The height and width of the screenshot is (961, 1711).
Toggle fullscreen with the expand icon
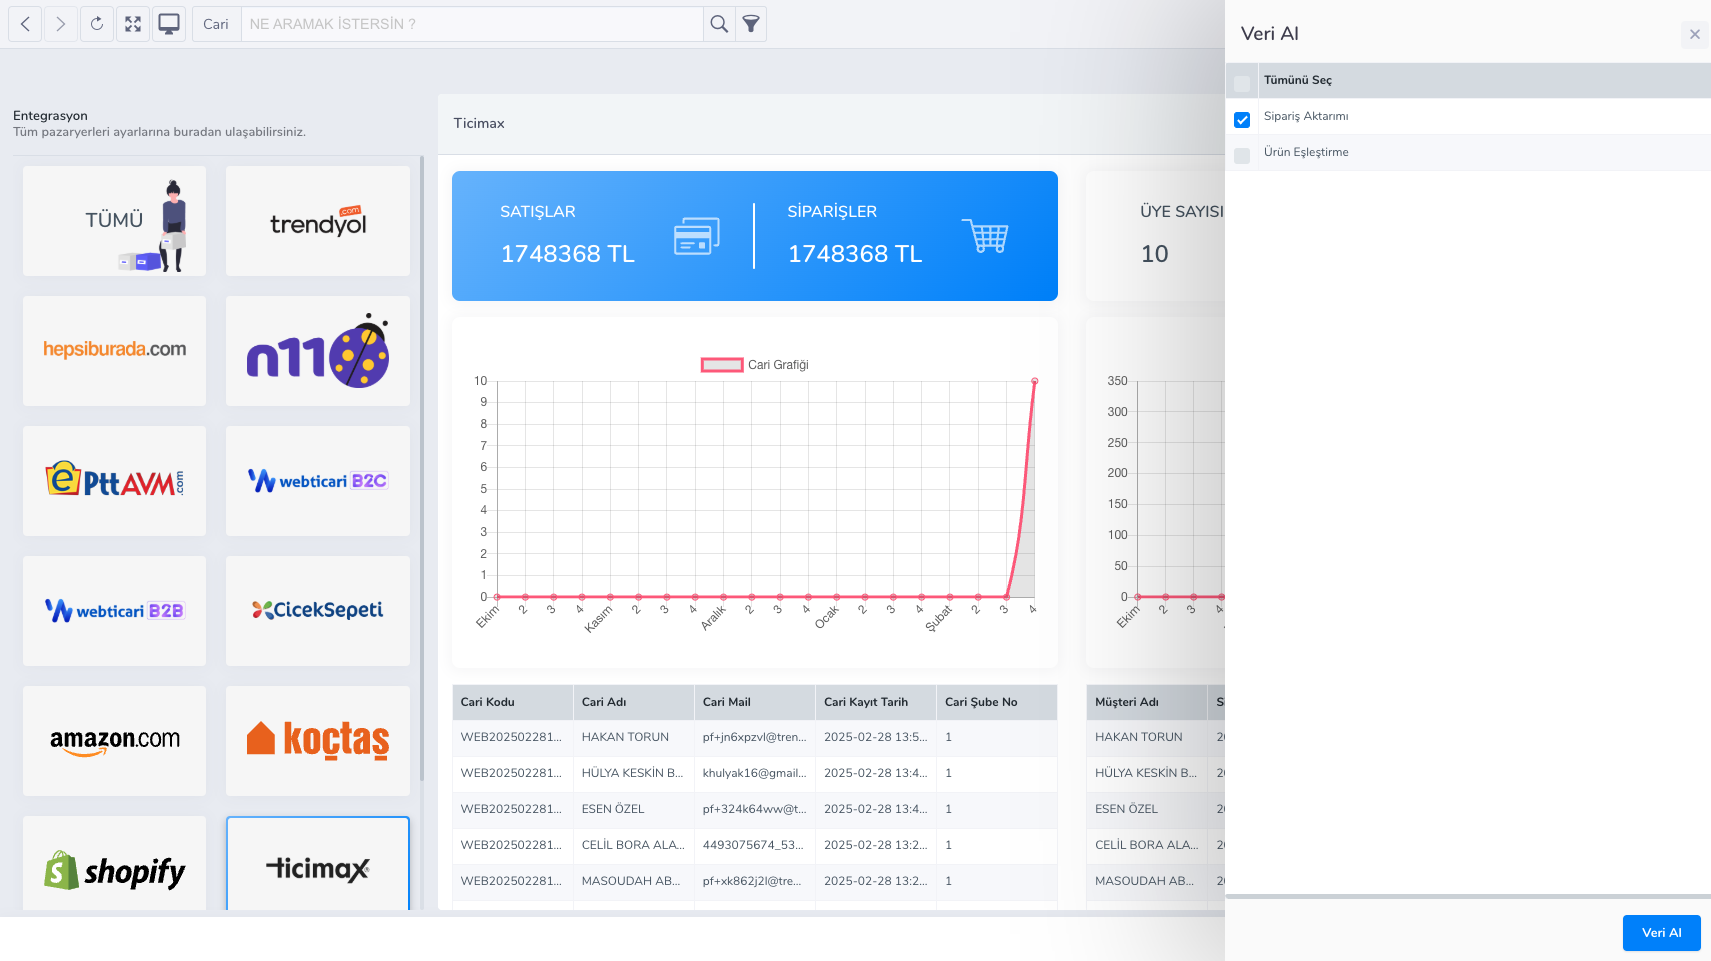coord(133,24)
